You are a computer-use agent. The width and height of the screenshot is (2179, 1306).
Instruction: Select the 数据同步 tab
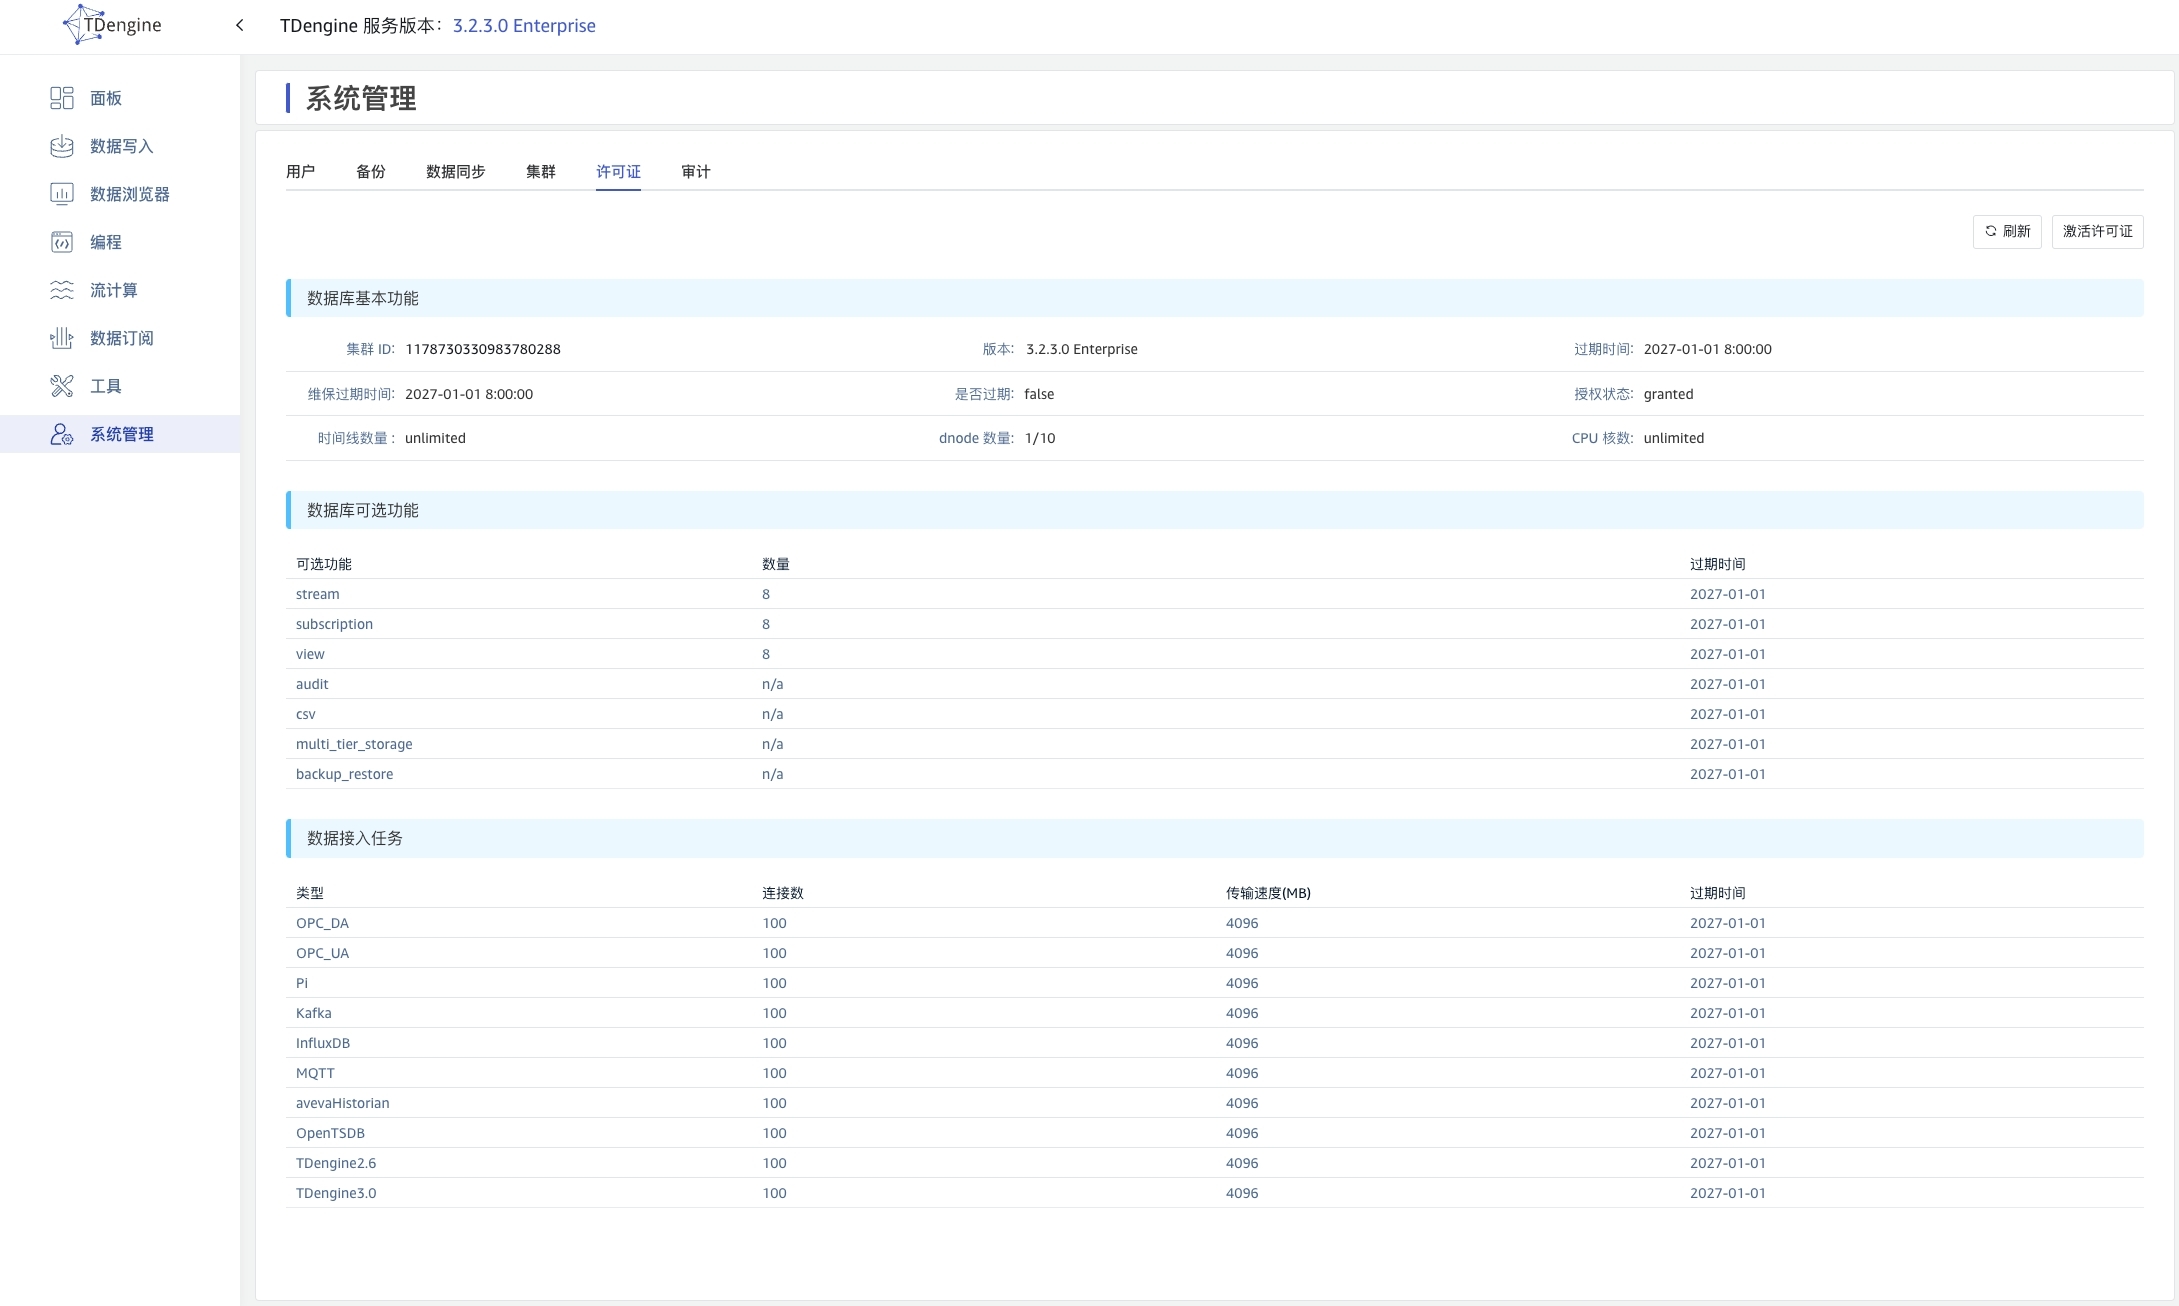coord(455,172)
